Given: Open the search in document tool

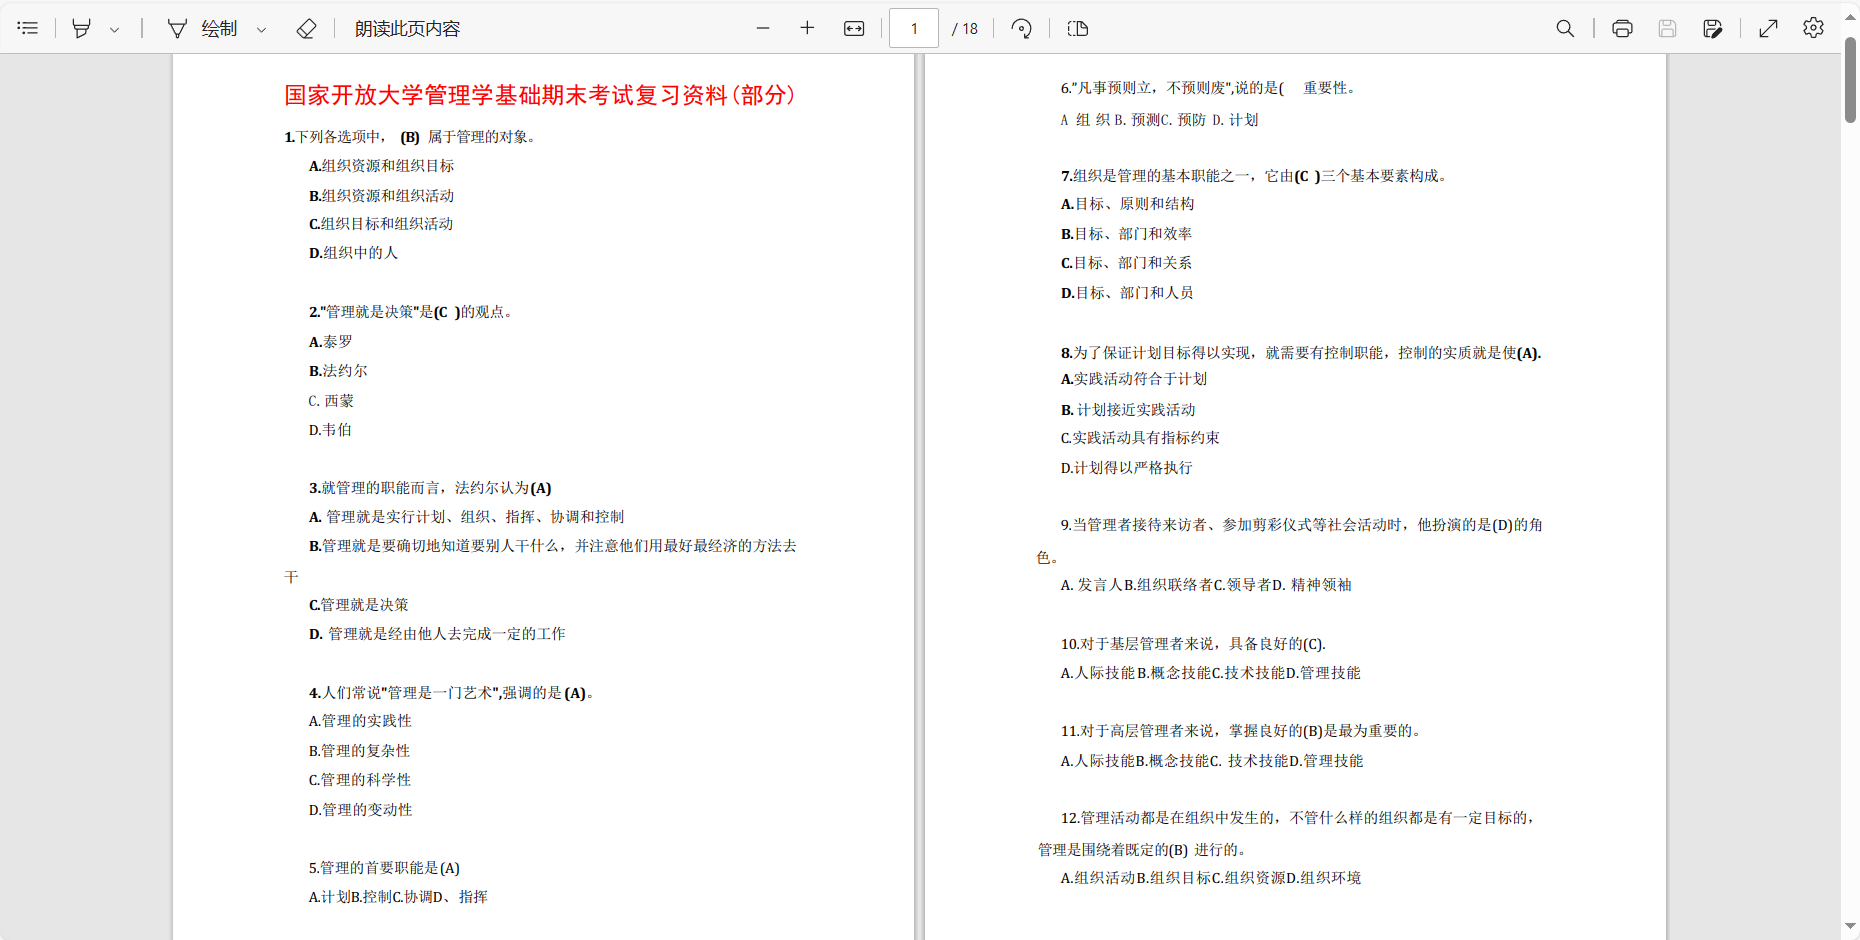Looking at the screenshot, I should 1565,28.
